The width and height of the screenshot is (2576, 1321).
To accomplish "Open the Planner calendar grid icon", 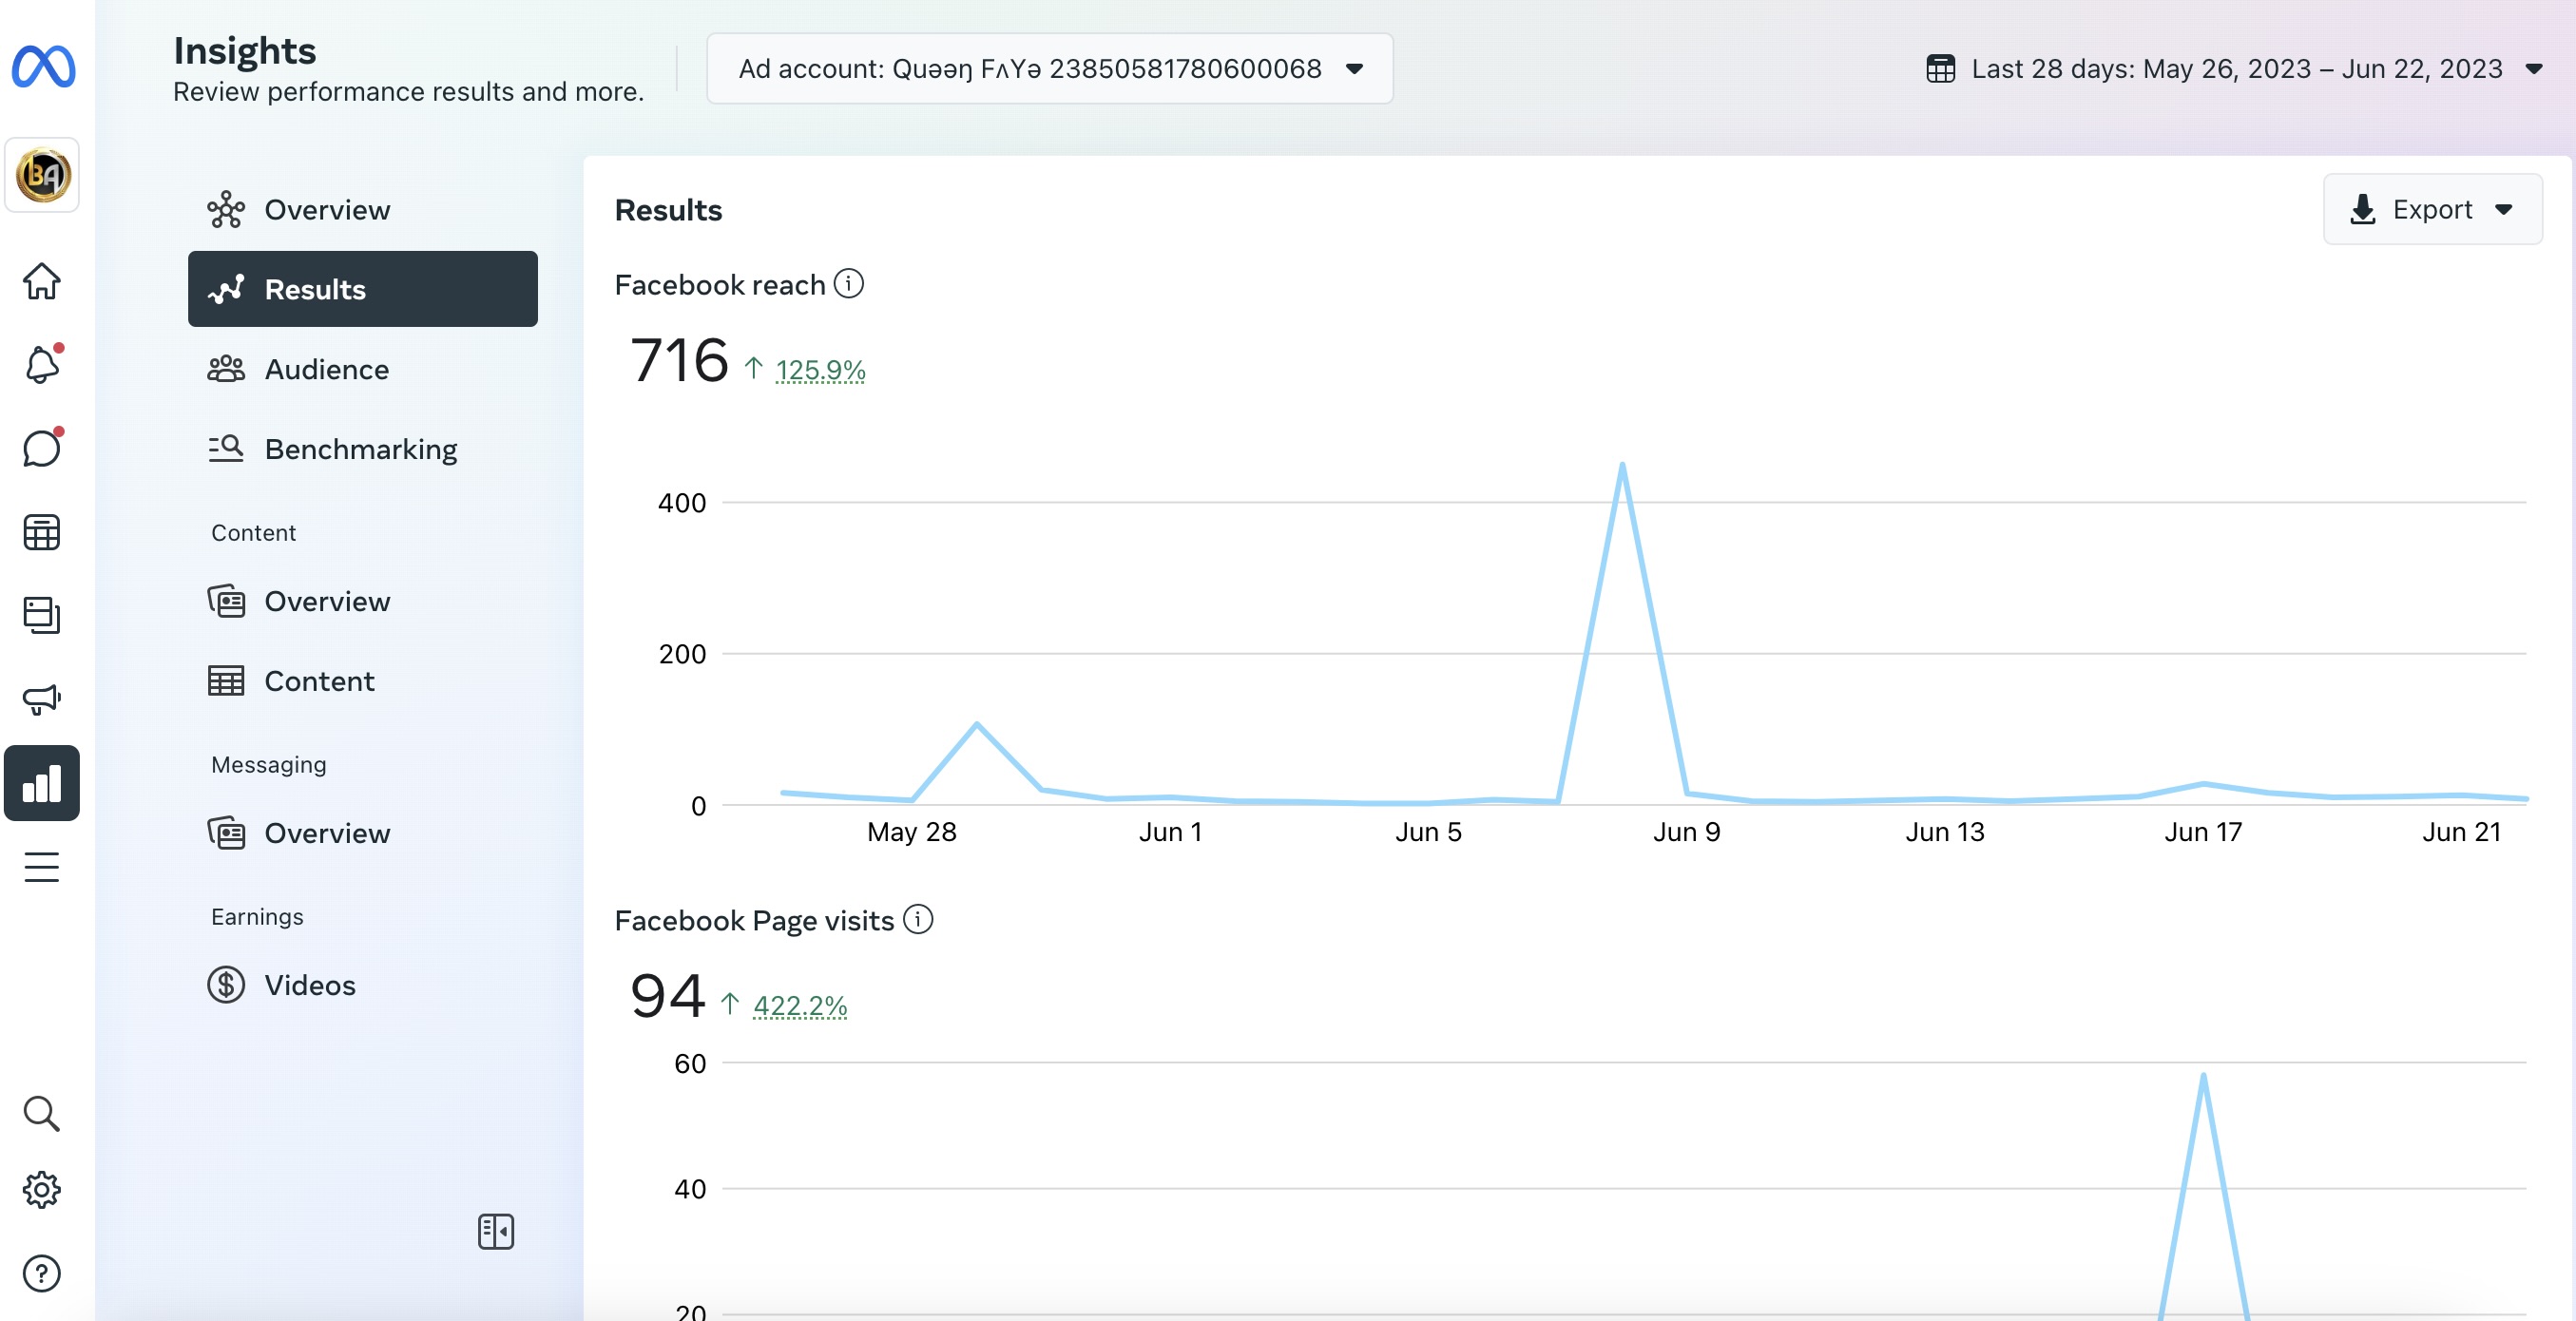I will [x=42, y=532].
